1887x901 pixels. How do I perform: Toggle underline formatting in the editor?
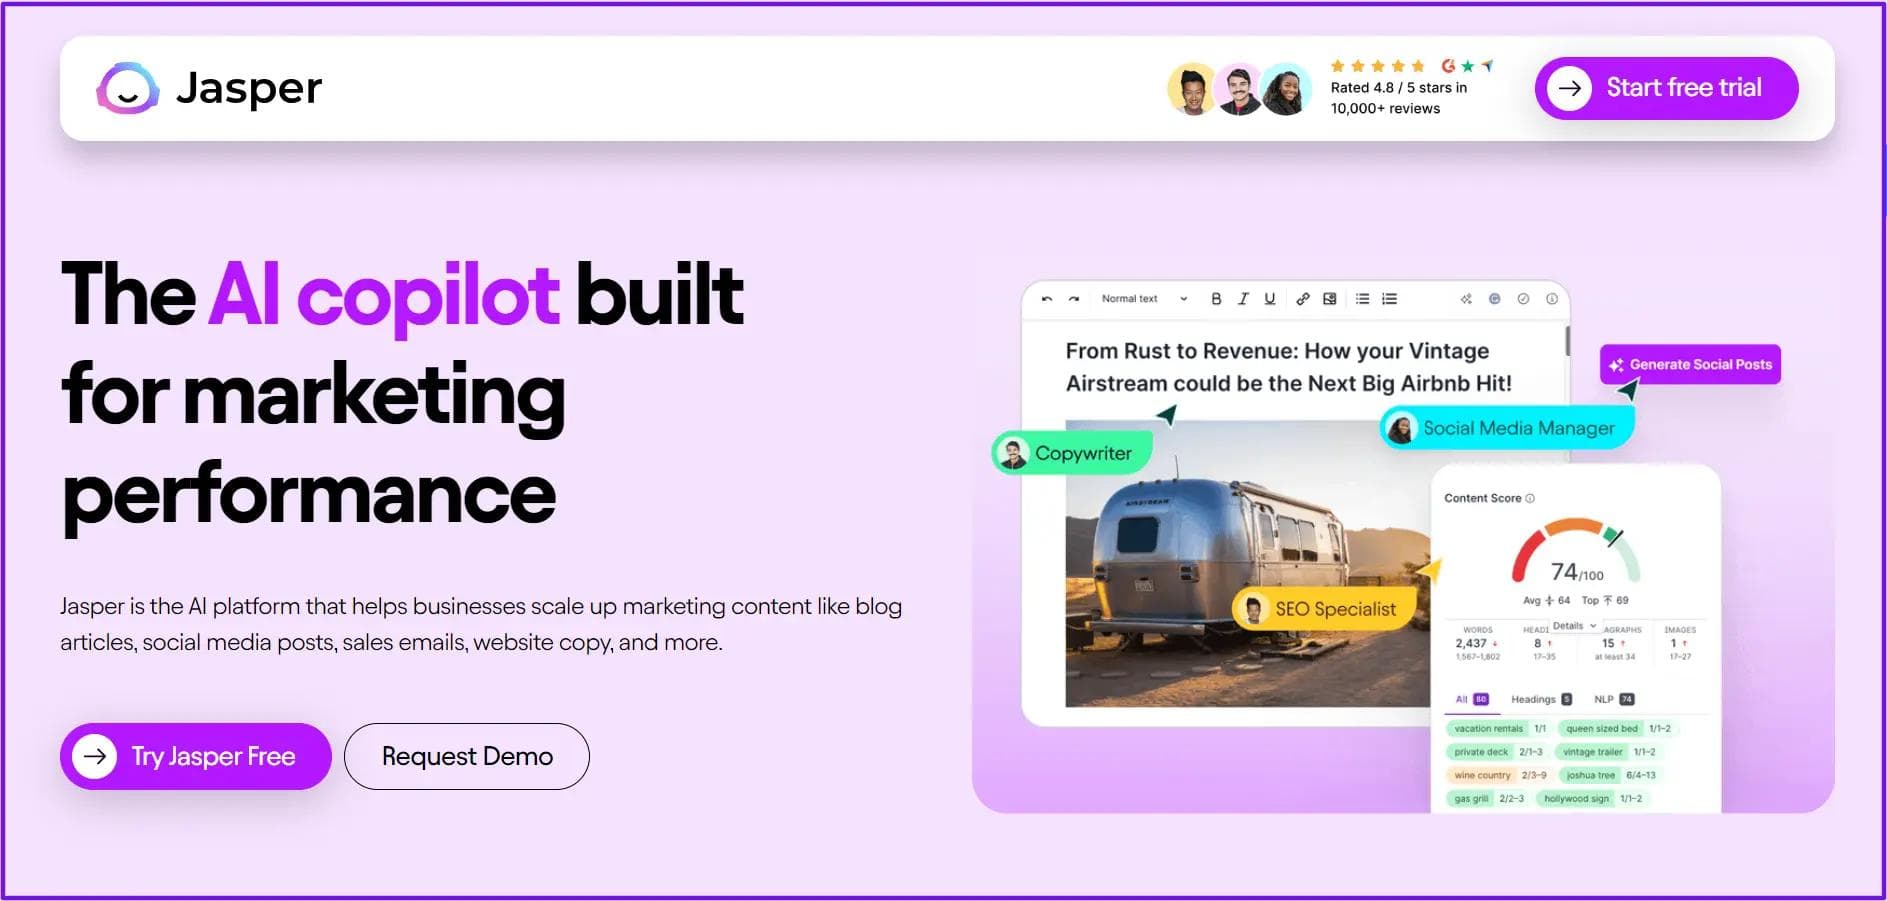1270,299
